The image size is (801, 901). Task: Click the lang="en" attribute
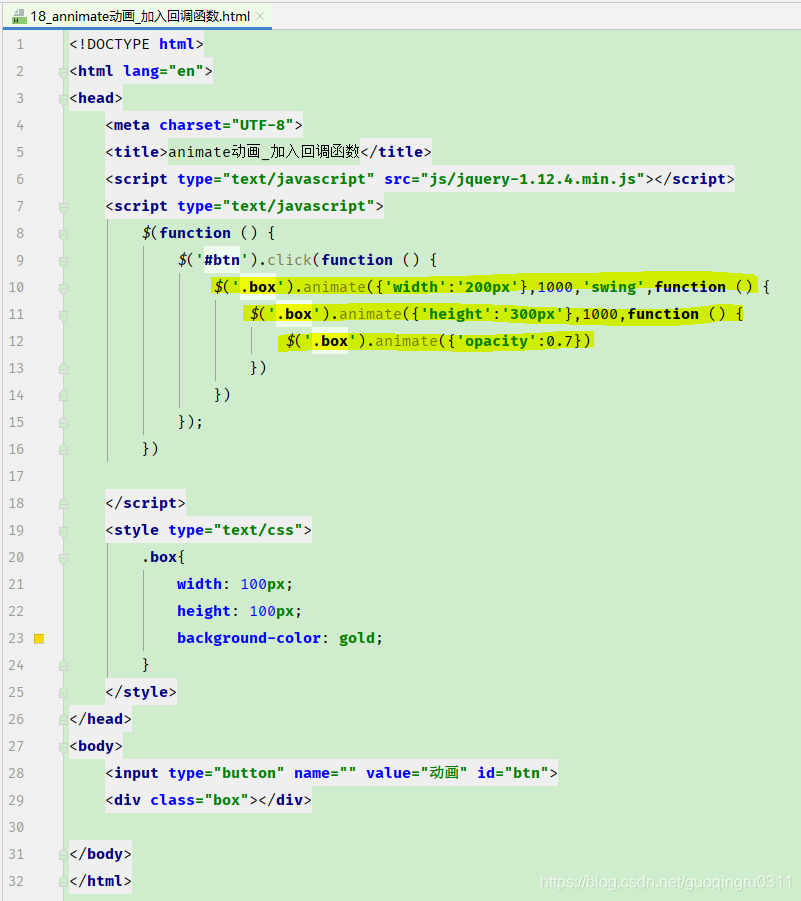point(163,71)
